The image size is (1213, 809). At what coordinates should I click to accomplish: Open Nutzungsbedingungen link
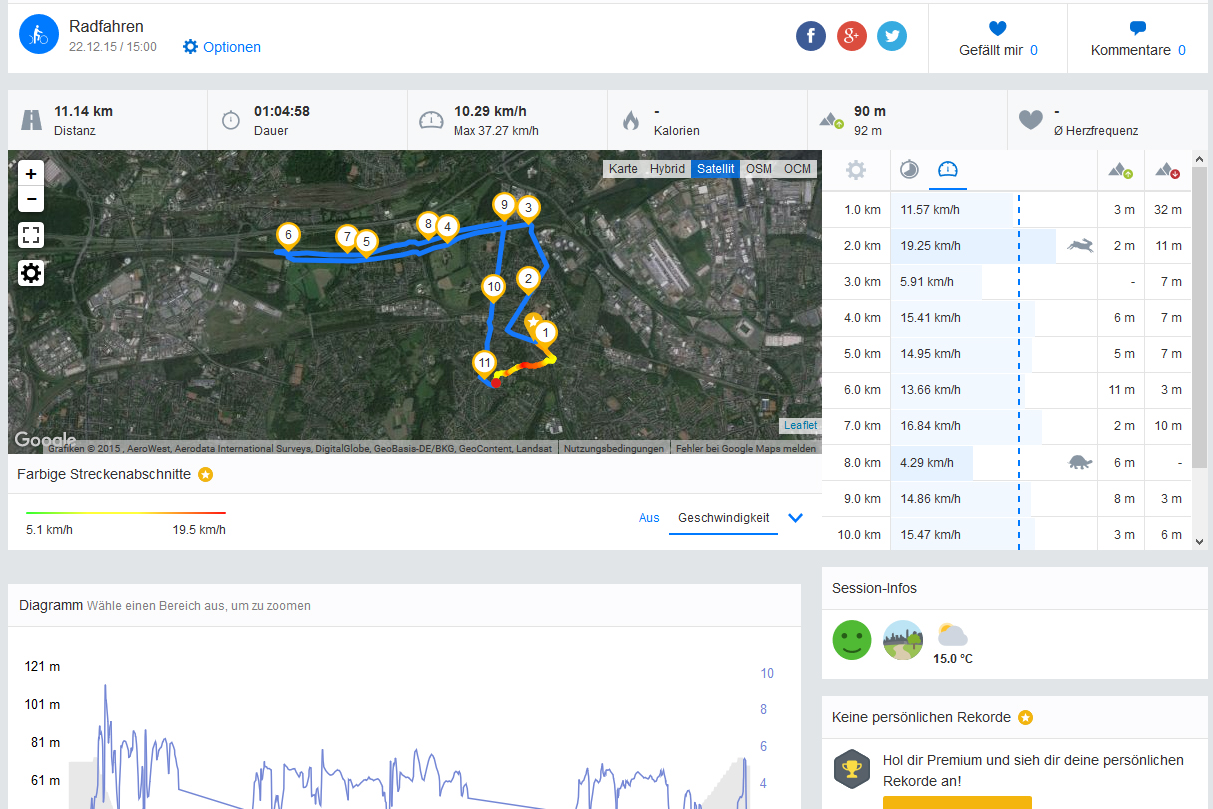(614, 449)
